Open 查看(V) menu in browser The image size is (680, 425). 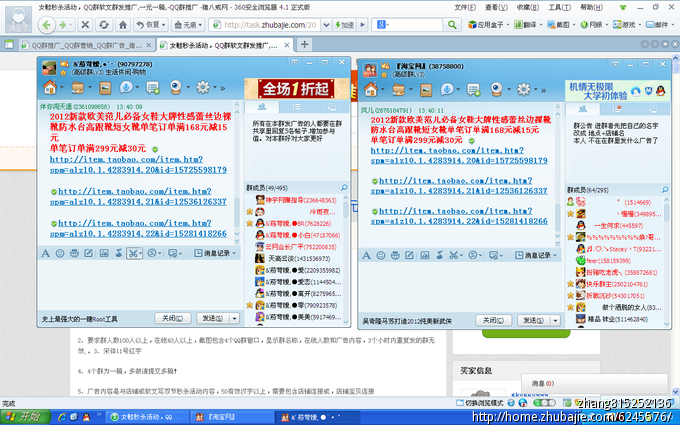coord(496,7)
